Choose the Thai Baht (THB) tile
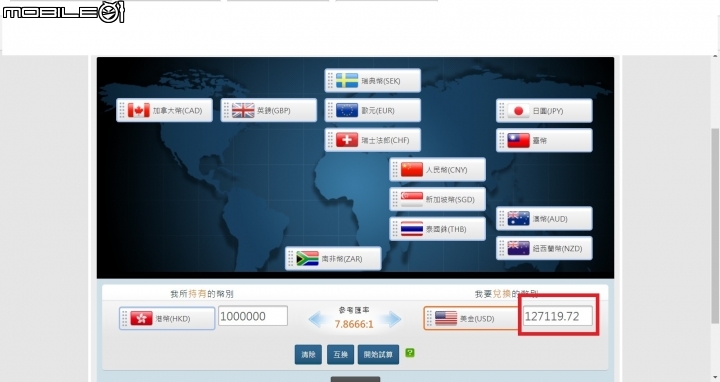 437,229
